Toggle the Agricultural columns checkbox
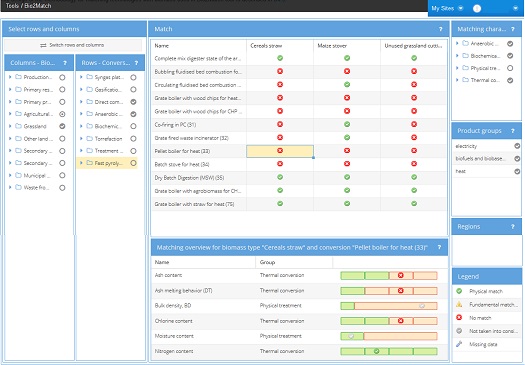This screenshot has width=525, height=365. click(62, 114)
